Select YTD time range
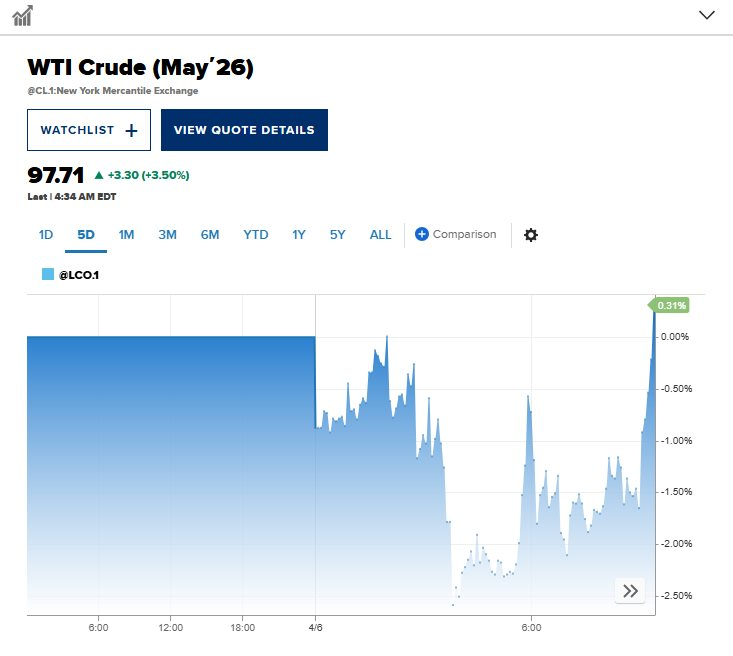Screen dimensions: 733x656 pos(256,235)
